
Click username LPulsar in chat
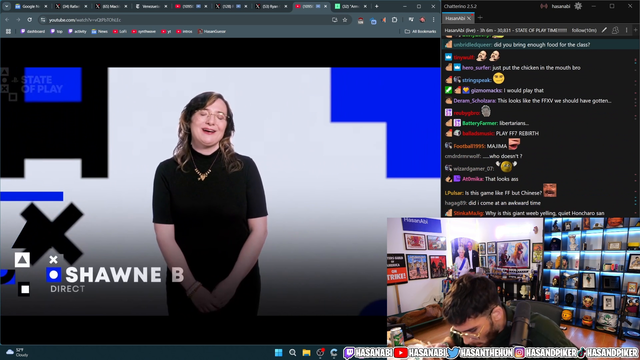[454, 193]
